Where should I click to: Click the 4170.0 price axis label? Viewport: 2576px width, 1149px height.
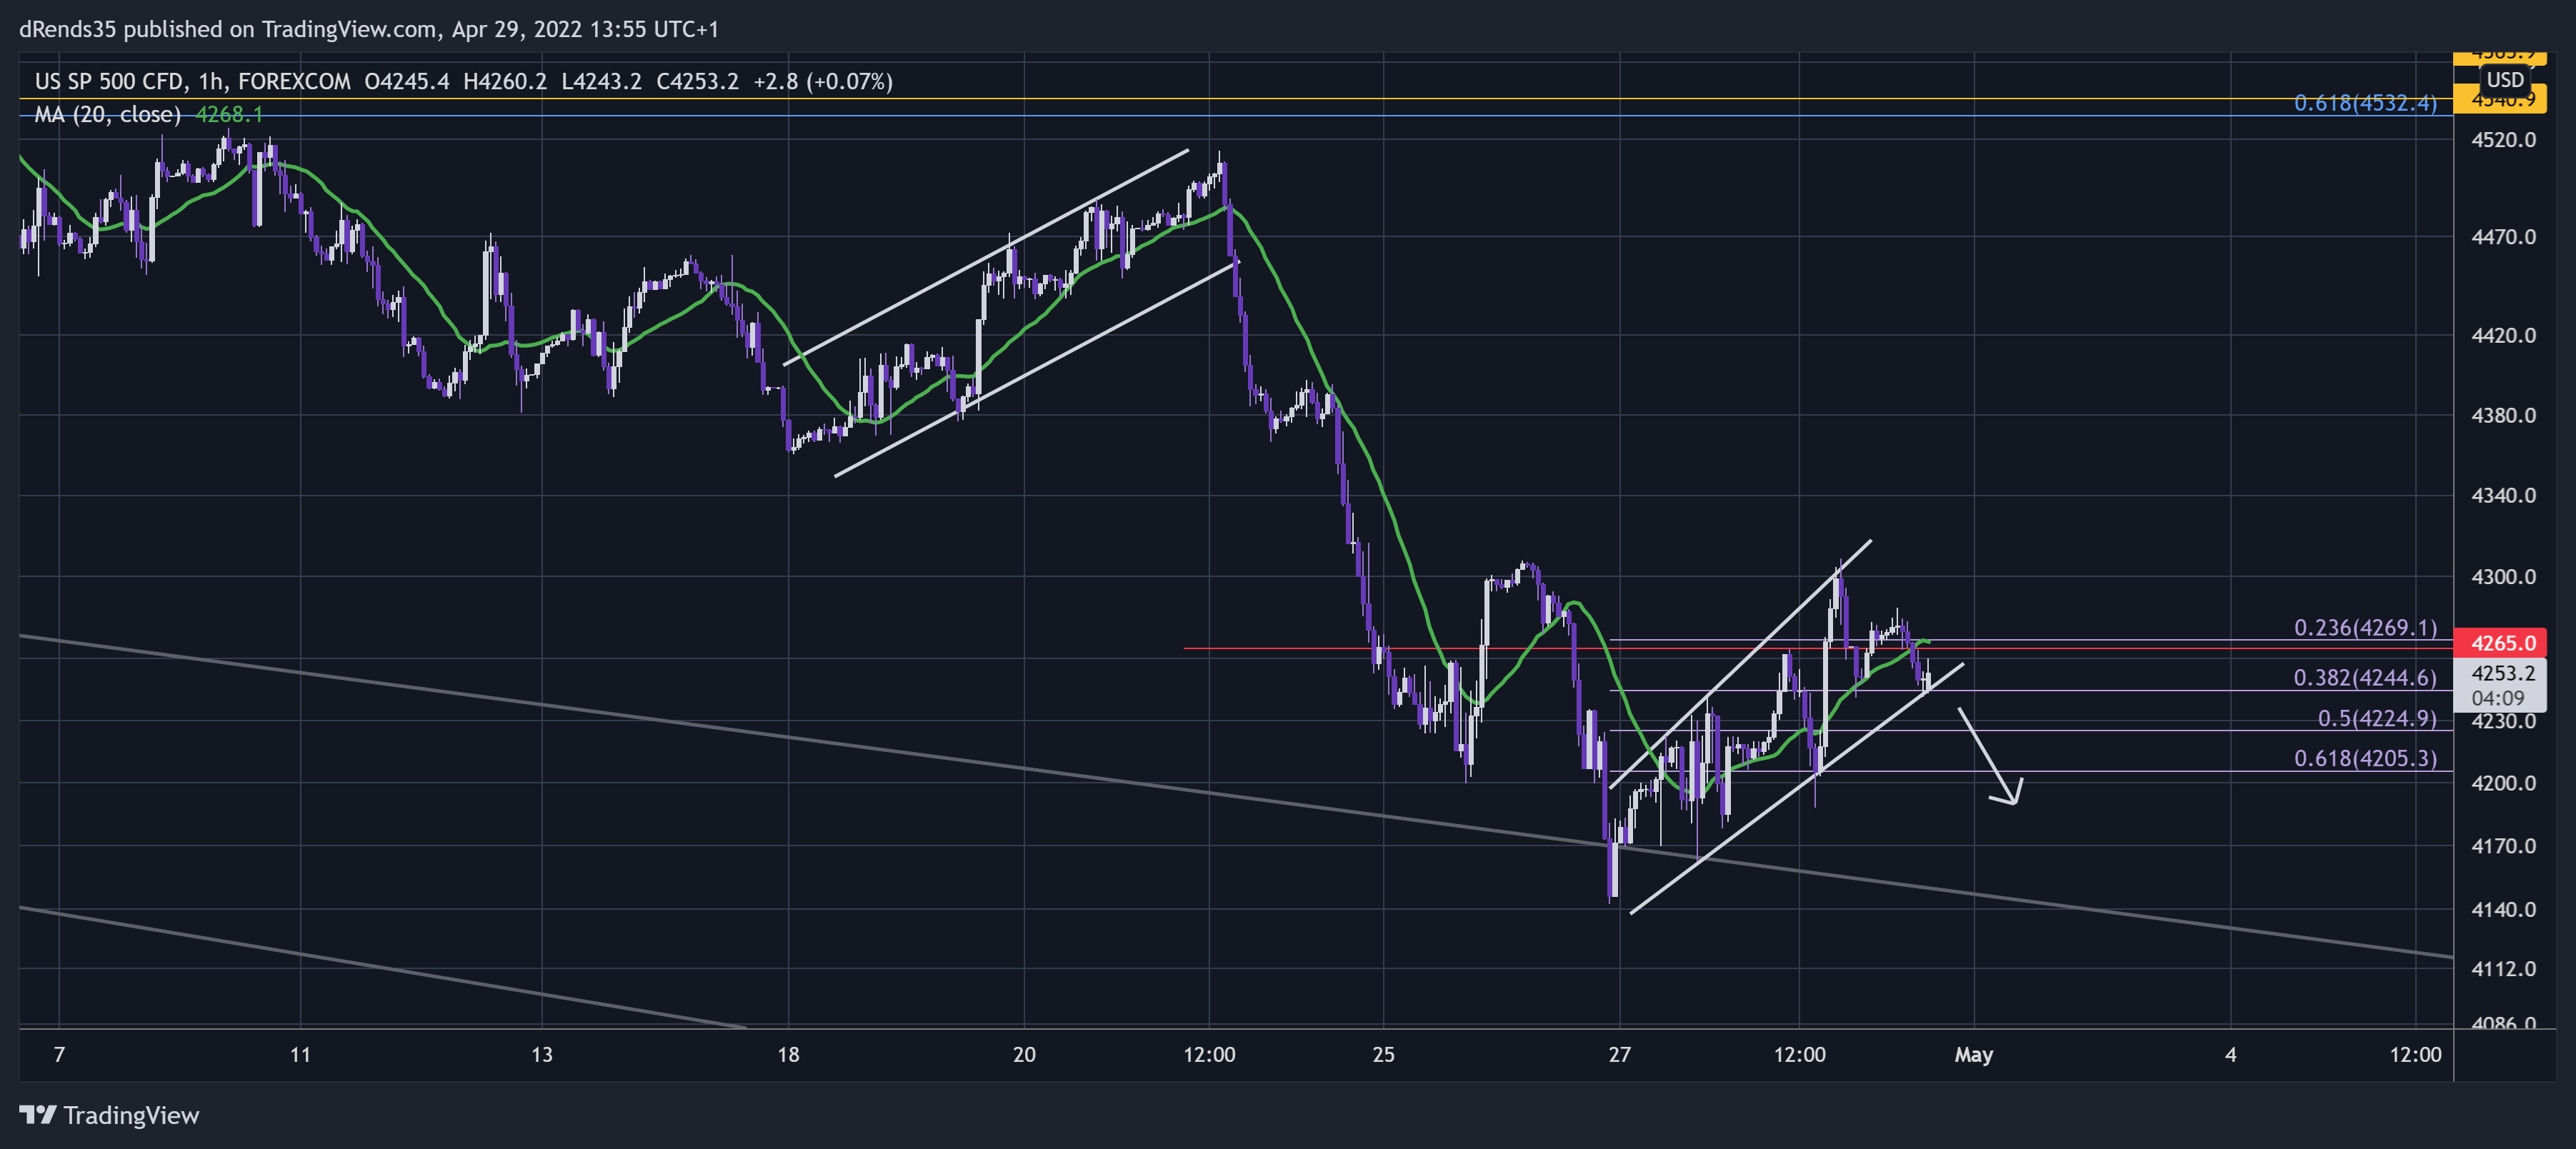click(x=2503, y=845)
